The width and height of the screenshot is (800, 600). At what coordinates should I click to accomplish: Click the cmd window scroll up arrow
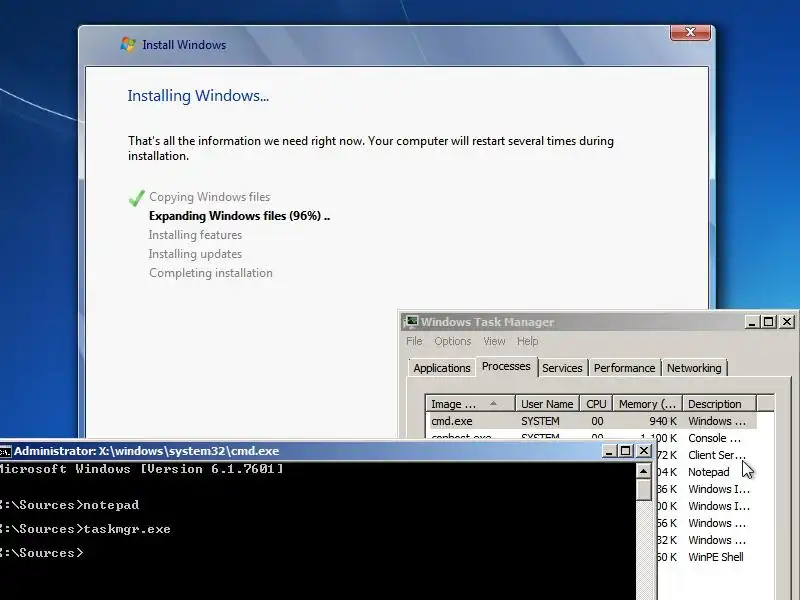643,471
